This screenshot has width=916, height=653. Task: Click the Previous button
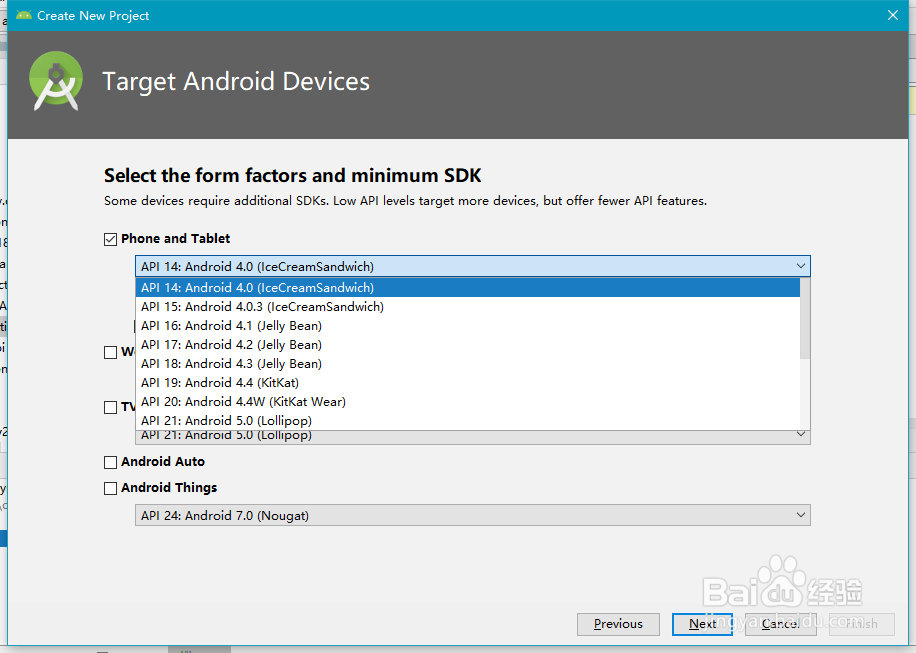tap(618, 624)
